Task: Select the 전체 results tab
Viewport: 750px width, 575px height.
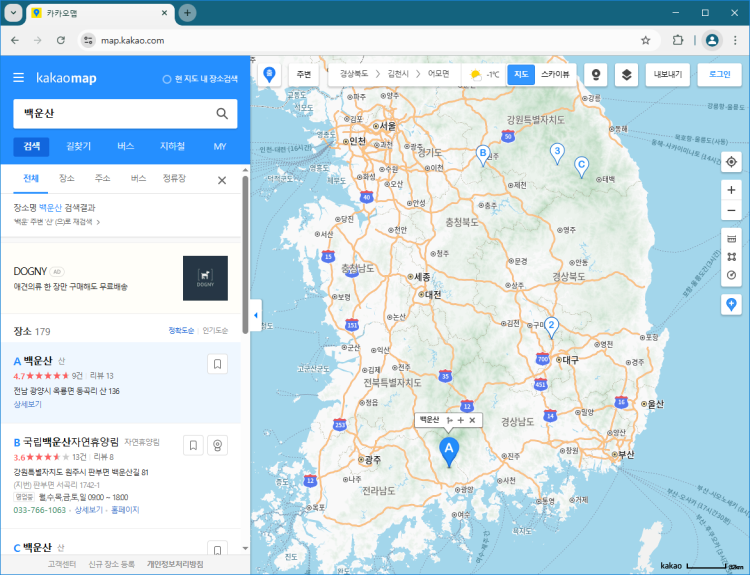Action: [x=31, y=179]
